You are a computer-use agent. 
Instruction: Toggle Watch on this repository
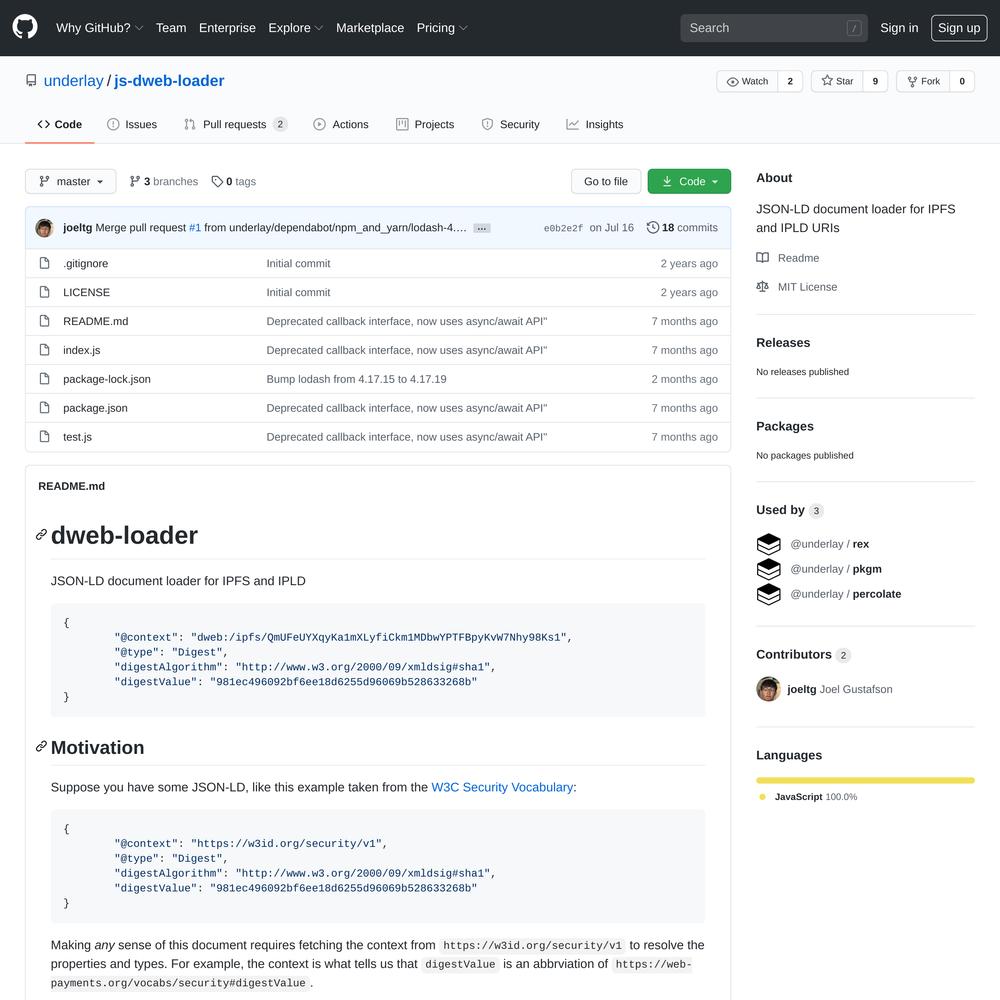[747, 81]
